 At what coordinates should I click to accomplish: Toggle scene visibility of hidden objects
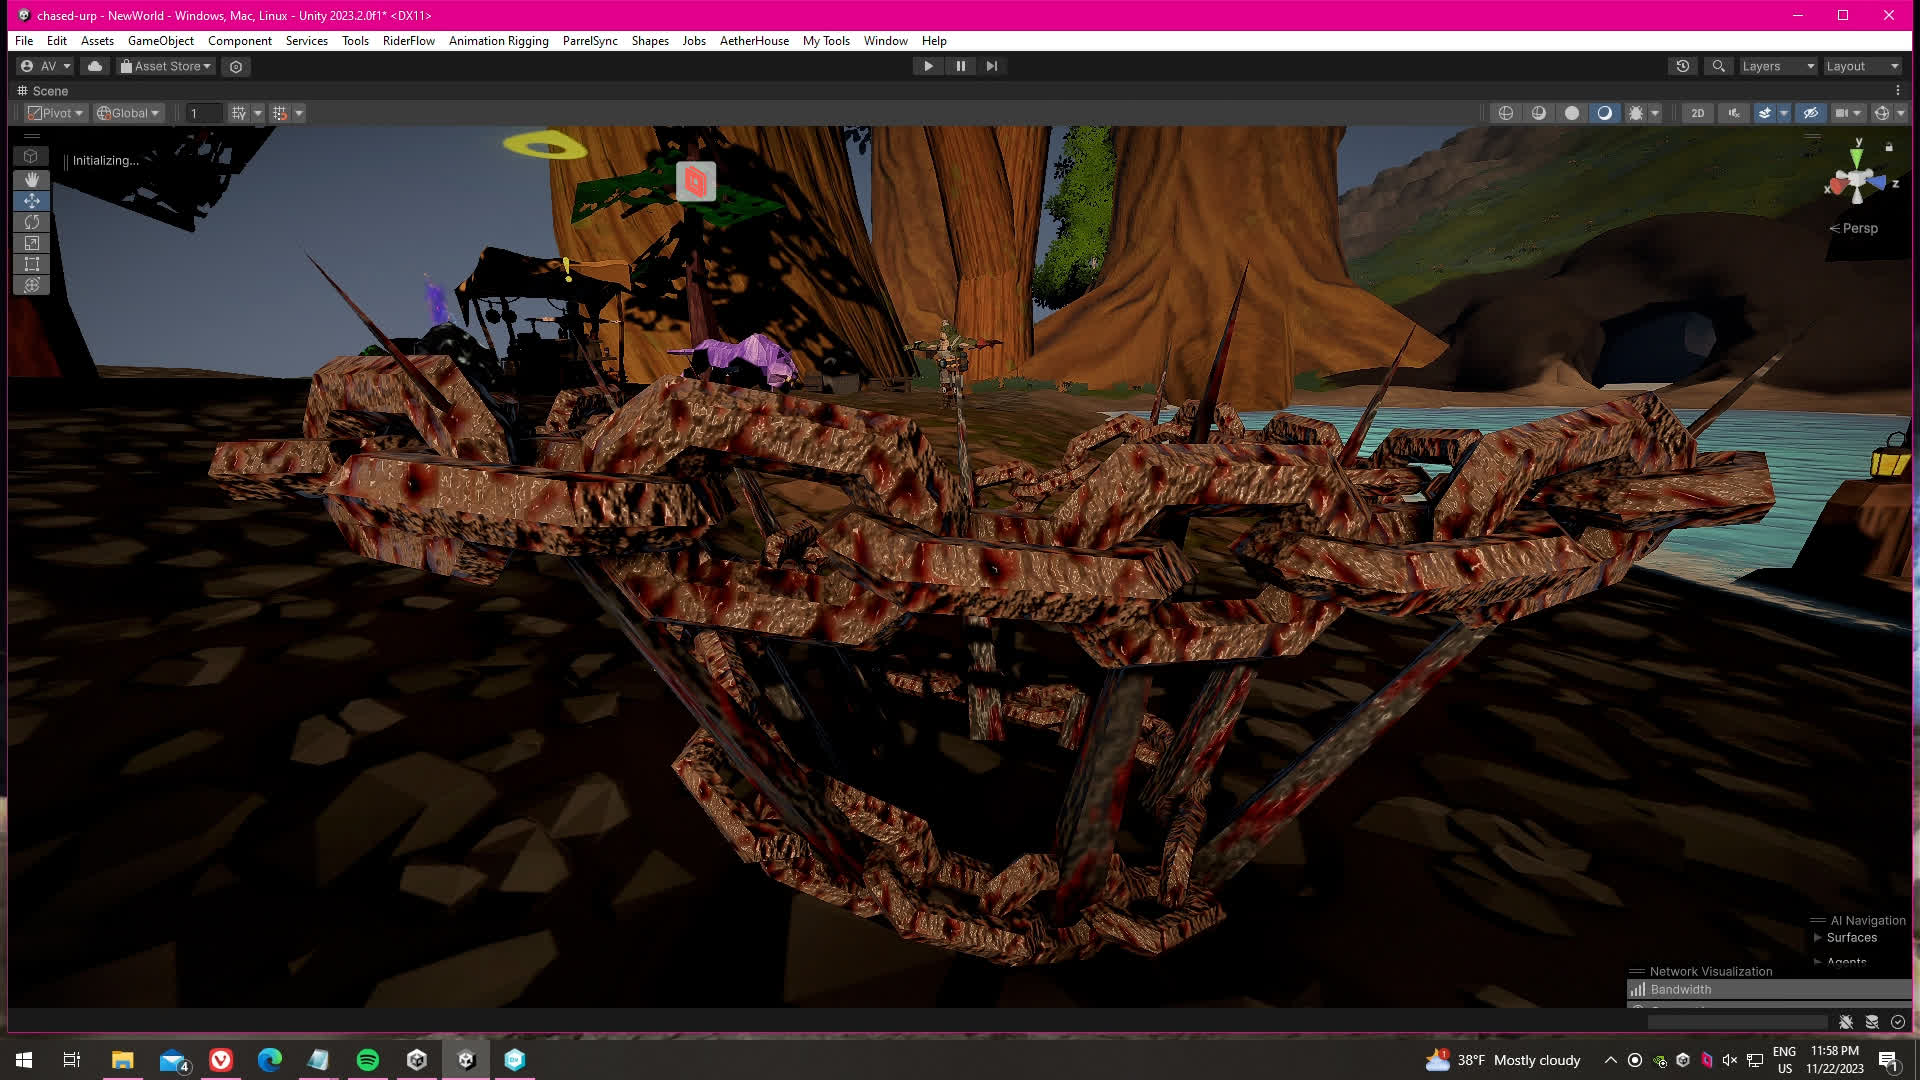tap(1810, 113)
